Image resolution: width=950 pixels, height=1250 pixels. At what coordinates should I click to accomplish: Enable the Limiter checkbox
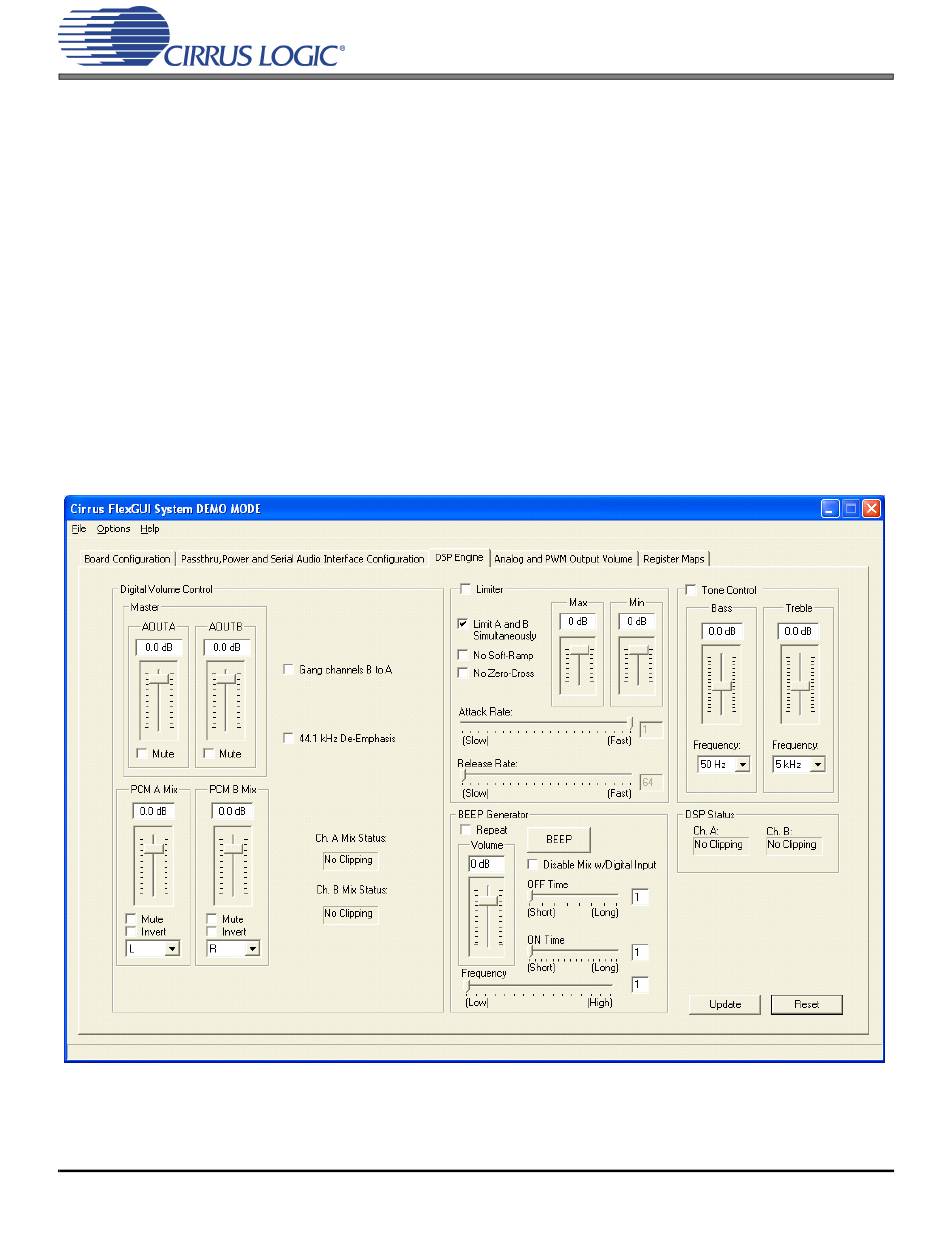[465, 590]
